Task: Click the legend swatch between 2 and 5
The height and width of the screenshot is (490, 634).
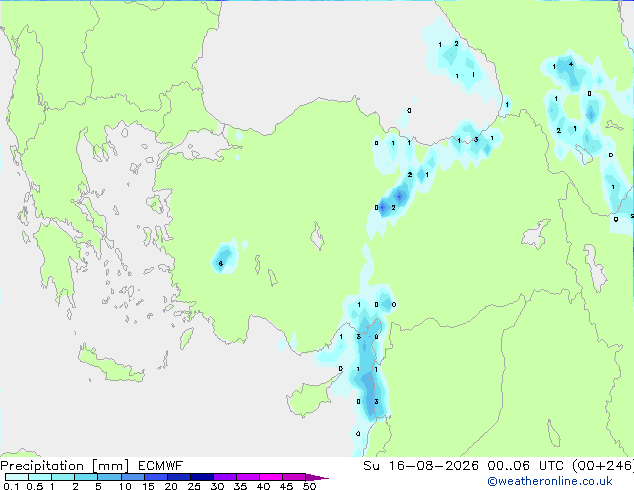Action: click(86, 477)
